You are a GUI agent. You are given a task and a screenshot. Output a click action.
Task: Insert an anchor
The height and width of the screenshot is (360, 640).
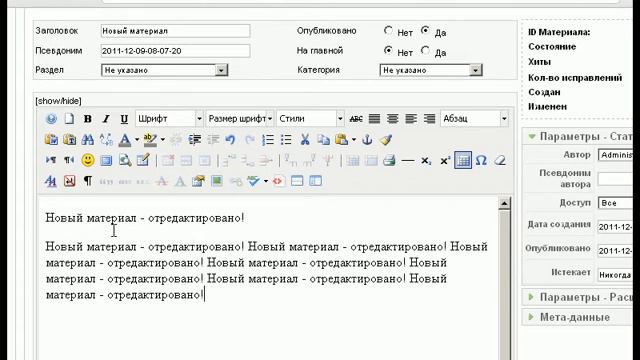click(x=367, y=140)
